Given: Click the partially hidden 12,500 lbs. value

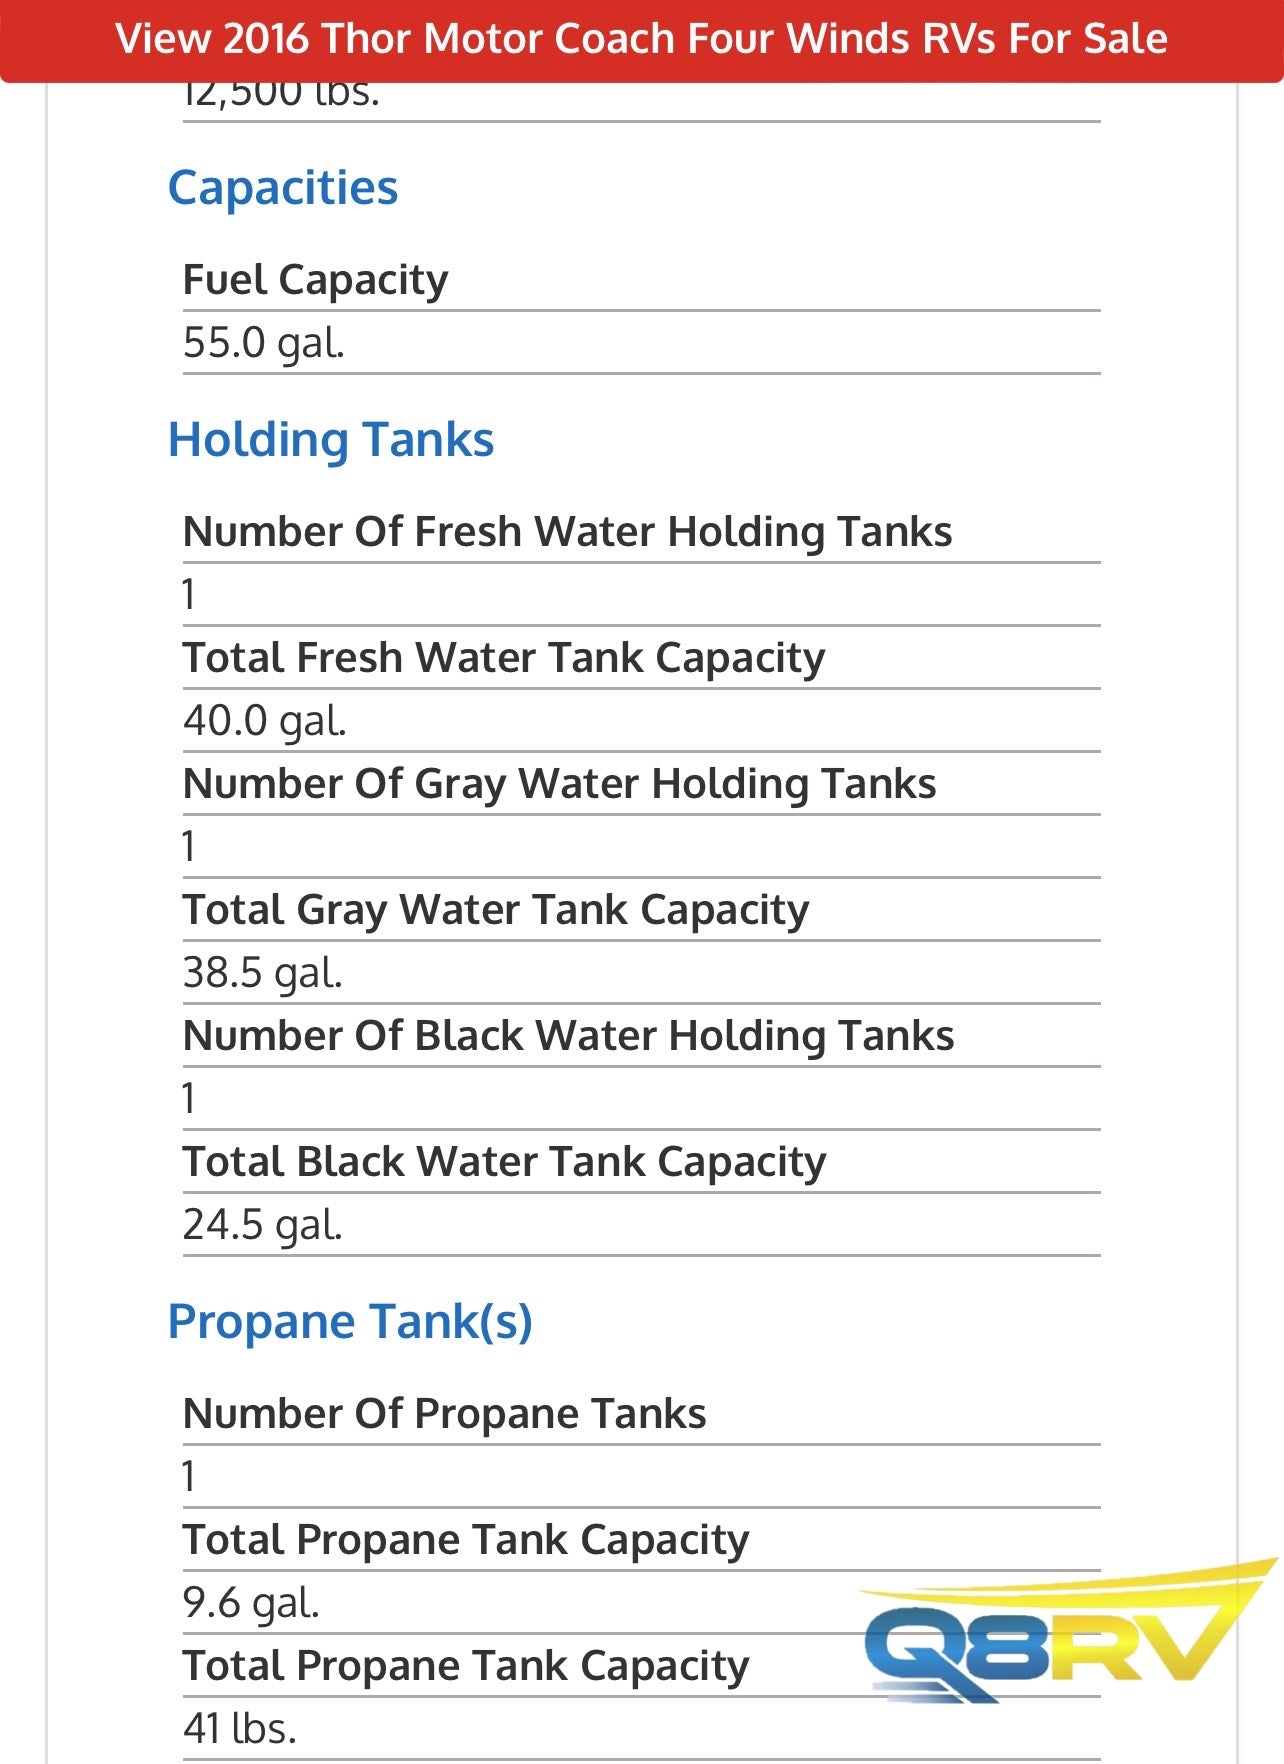Looking at the screenshot, I should click(x=282, y=96).
